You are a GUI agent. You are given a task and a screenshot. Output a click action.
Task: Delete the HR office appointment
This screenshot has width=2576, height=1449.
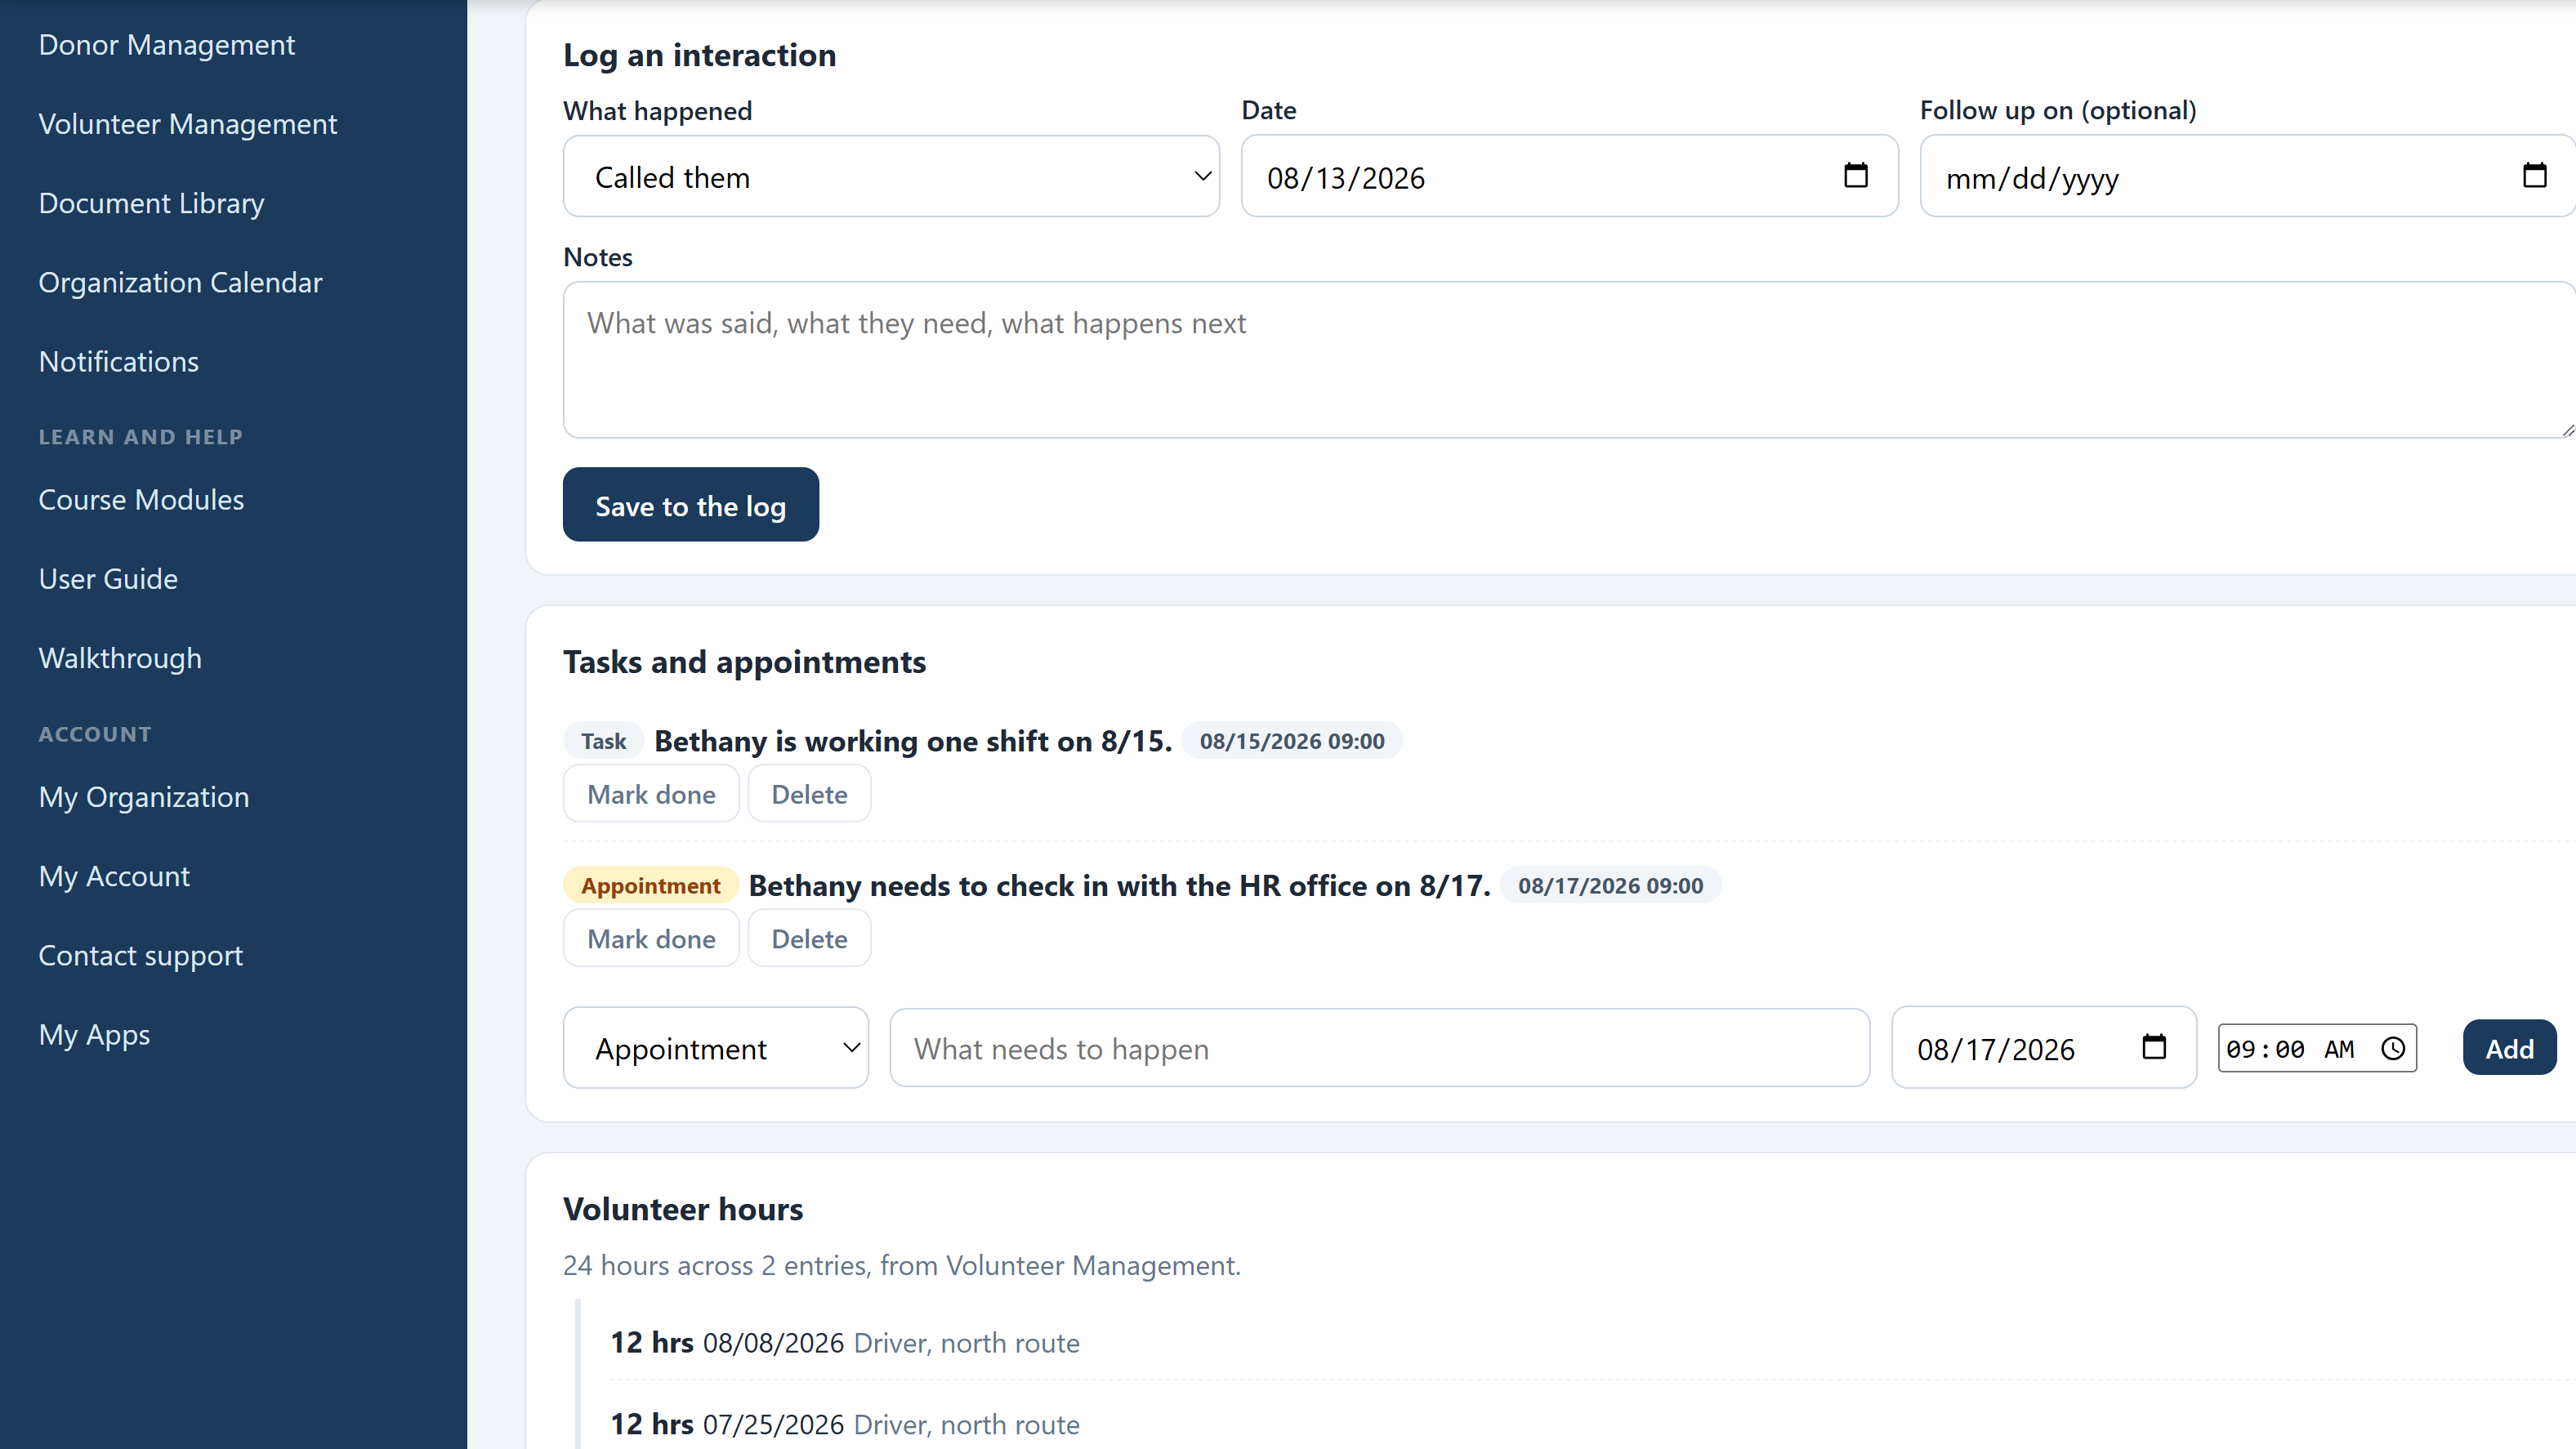[x=810, y=938]
